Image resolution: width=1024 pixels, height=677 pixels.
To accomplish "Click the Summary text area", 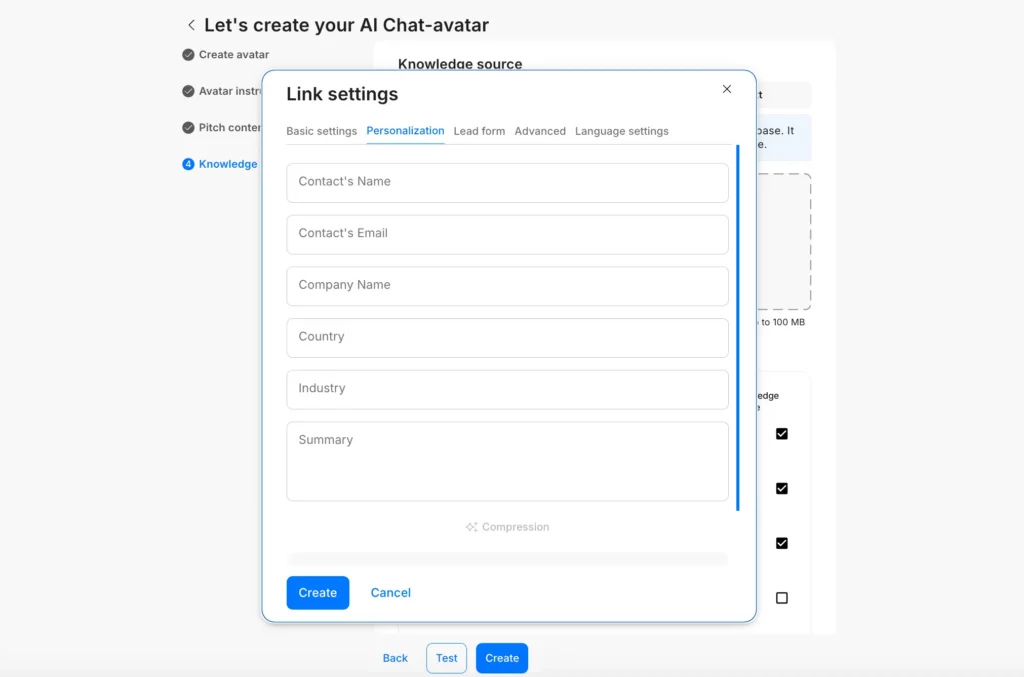I will click(x=507, y=461).
